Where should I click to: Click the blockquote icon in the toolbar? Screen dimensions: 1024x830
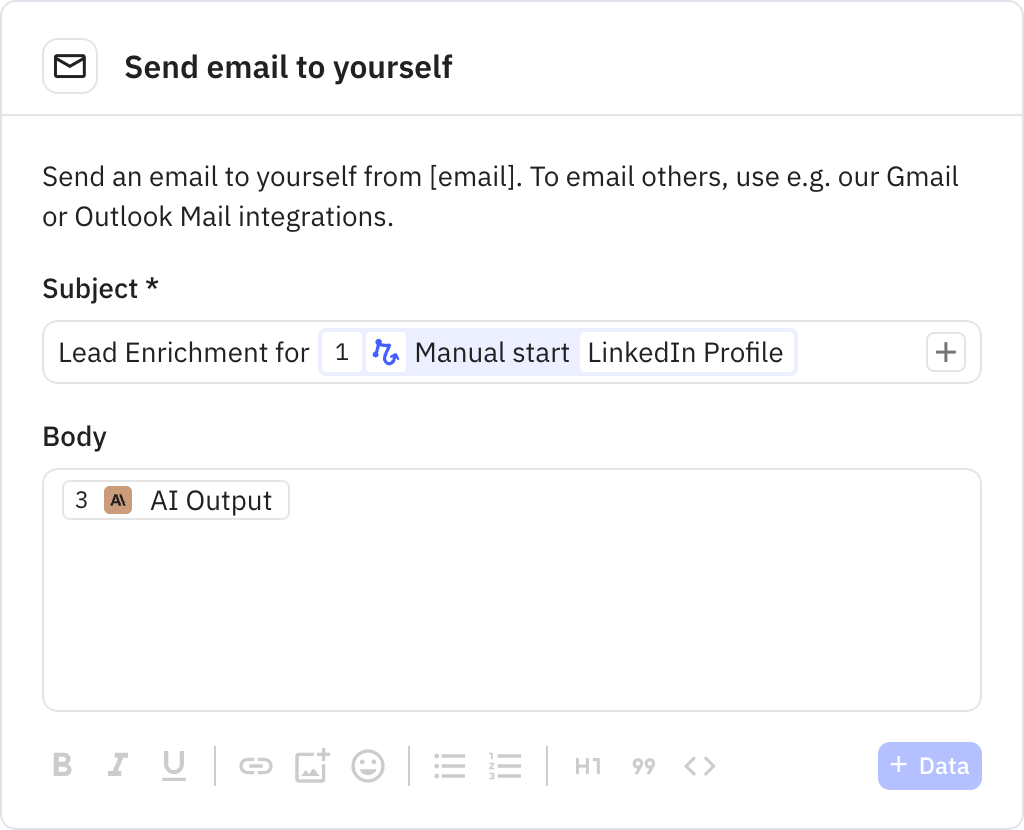(643, 766)
